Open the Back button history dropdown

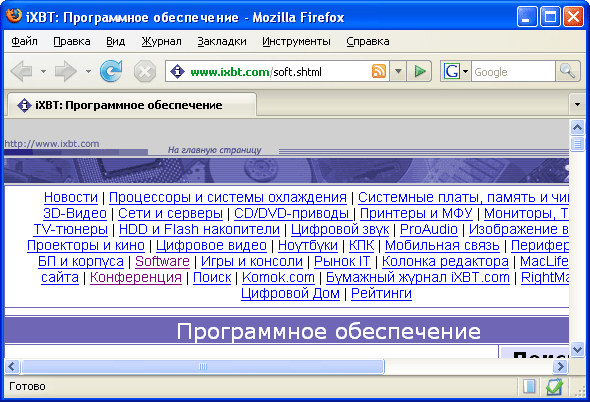(44, 71)
